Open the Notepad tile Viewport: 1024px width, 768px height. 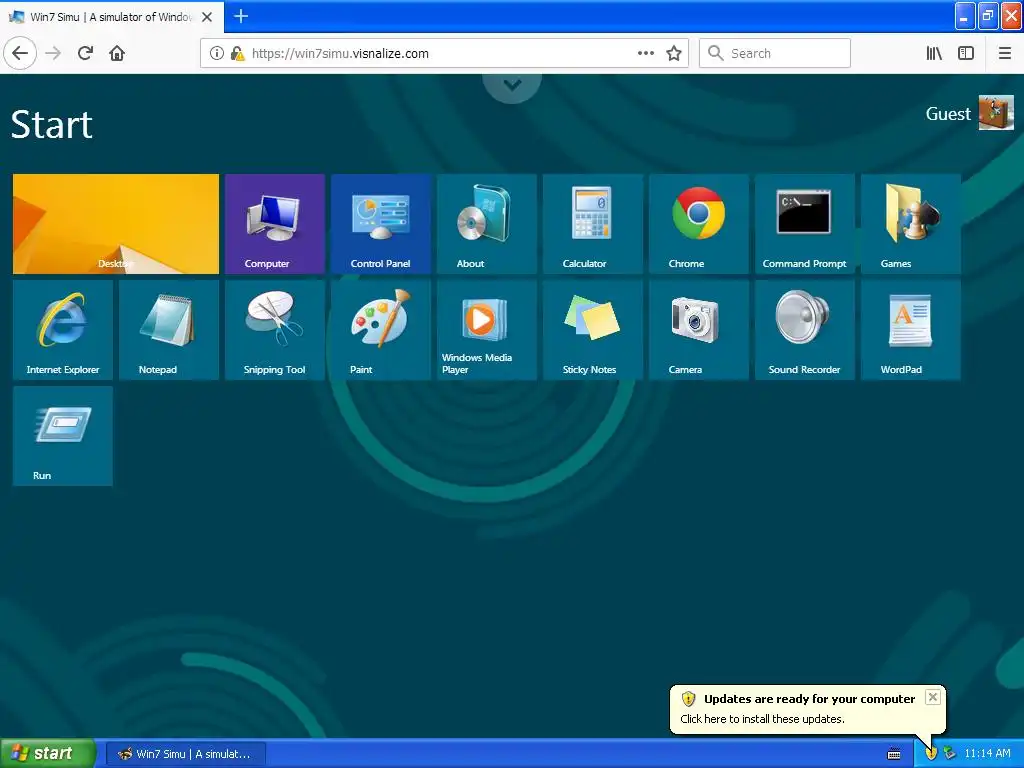coord(168,330)
